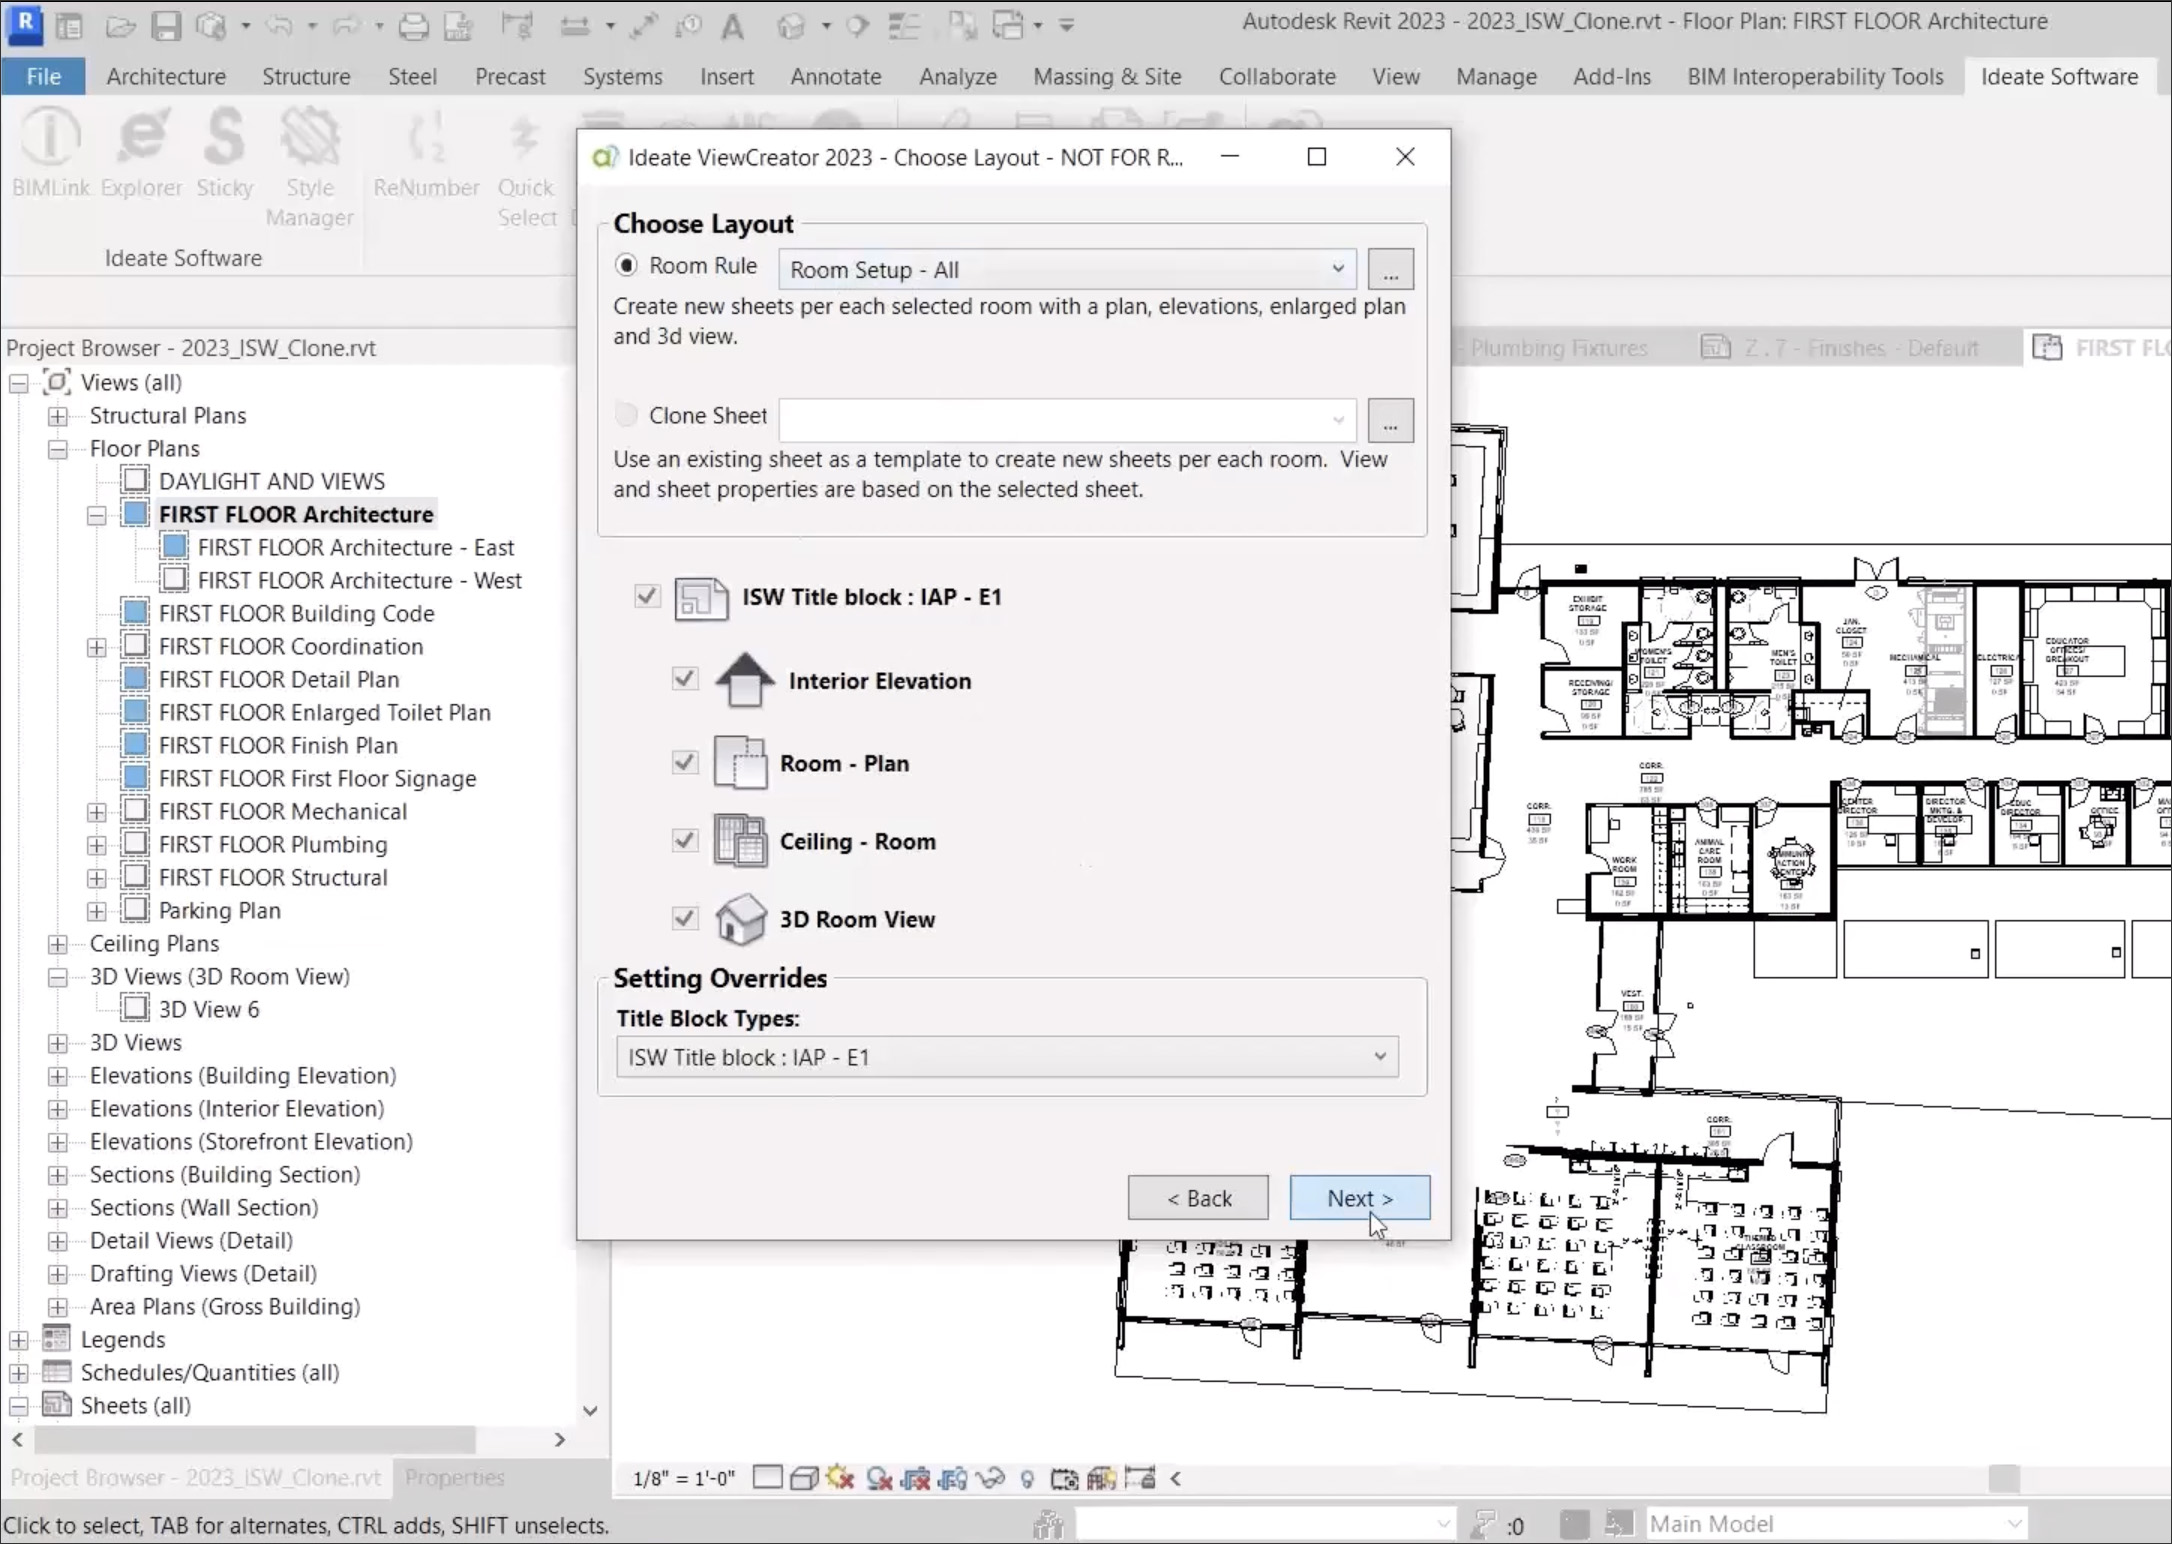
Task: Click the Save disk icon in quick access toolbar
Action: tap(166, 26)
